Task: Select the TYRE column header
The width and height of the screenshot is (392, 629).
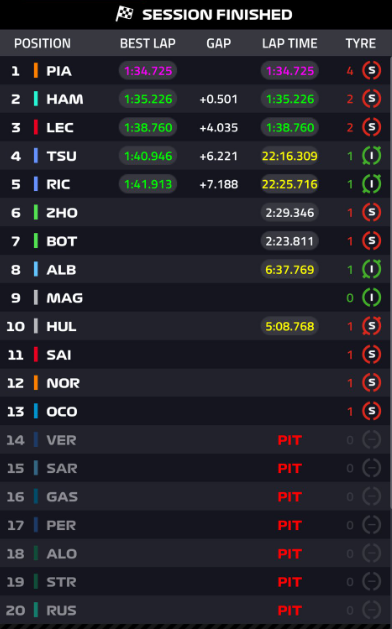Action: pos(360,43)
